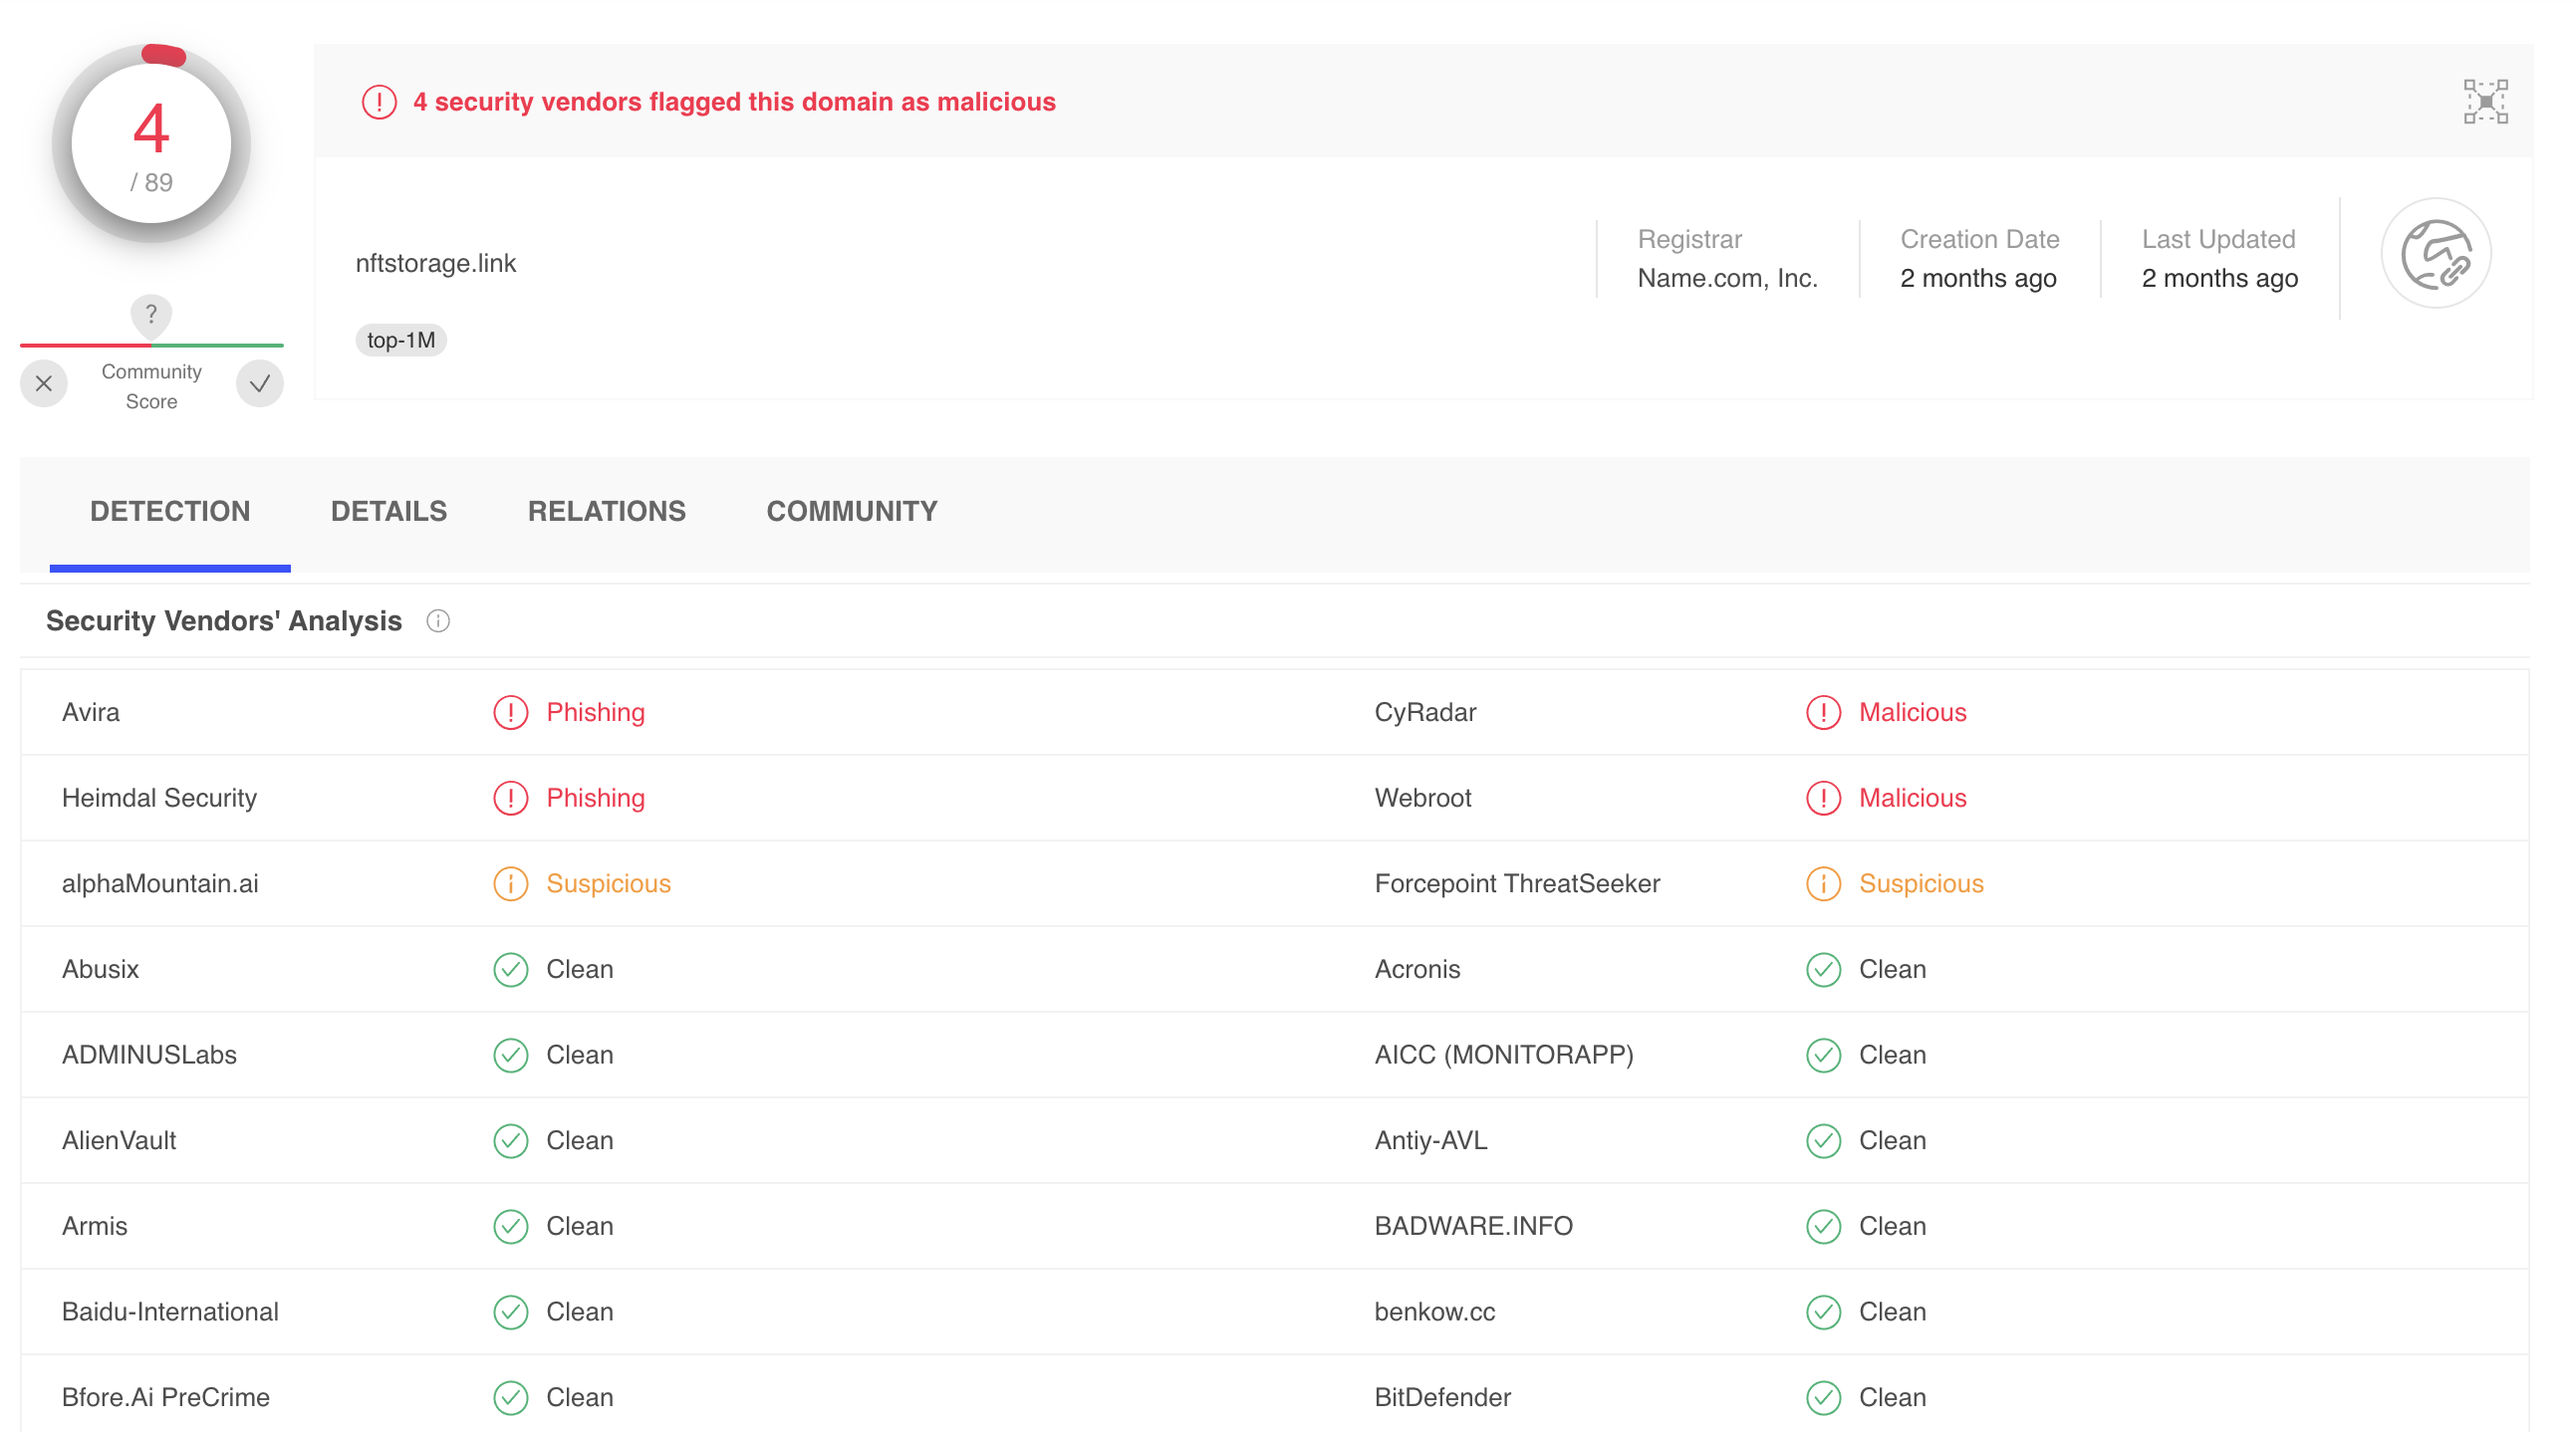Click the 4/89 detection score circle
The height and width of the screenshot is (1432, 2576).
151,145
